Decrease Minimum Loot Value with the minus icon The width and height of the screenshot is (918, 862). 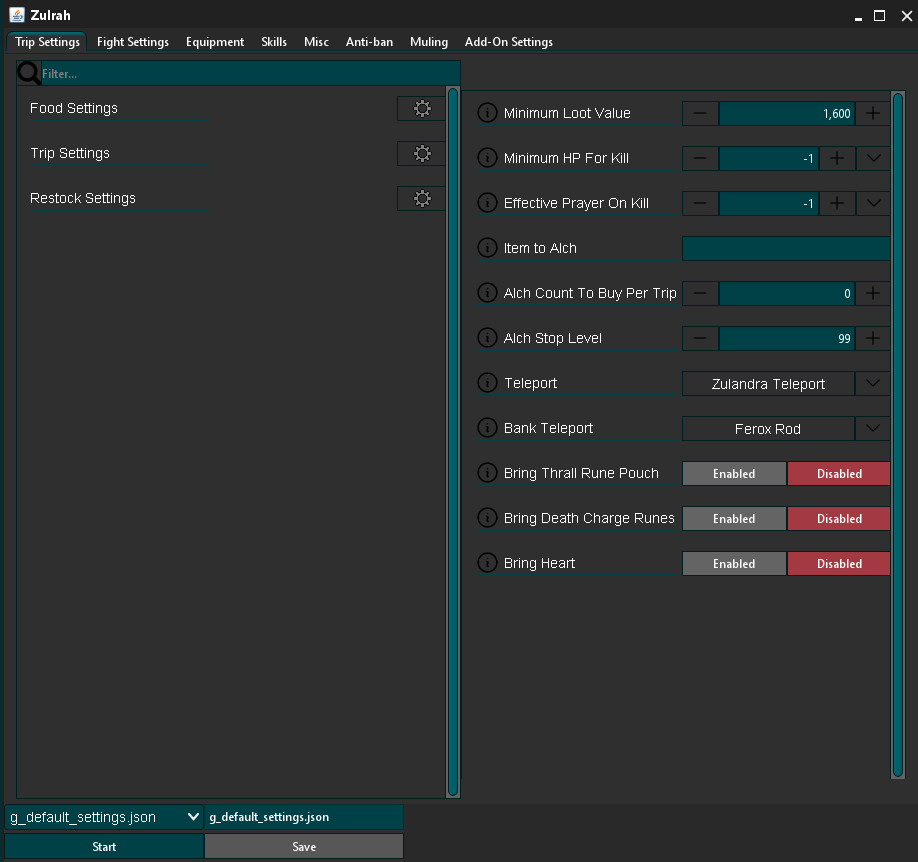tap(700, 113)
